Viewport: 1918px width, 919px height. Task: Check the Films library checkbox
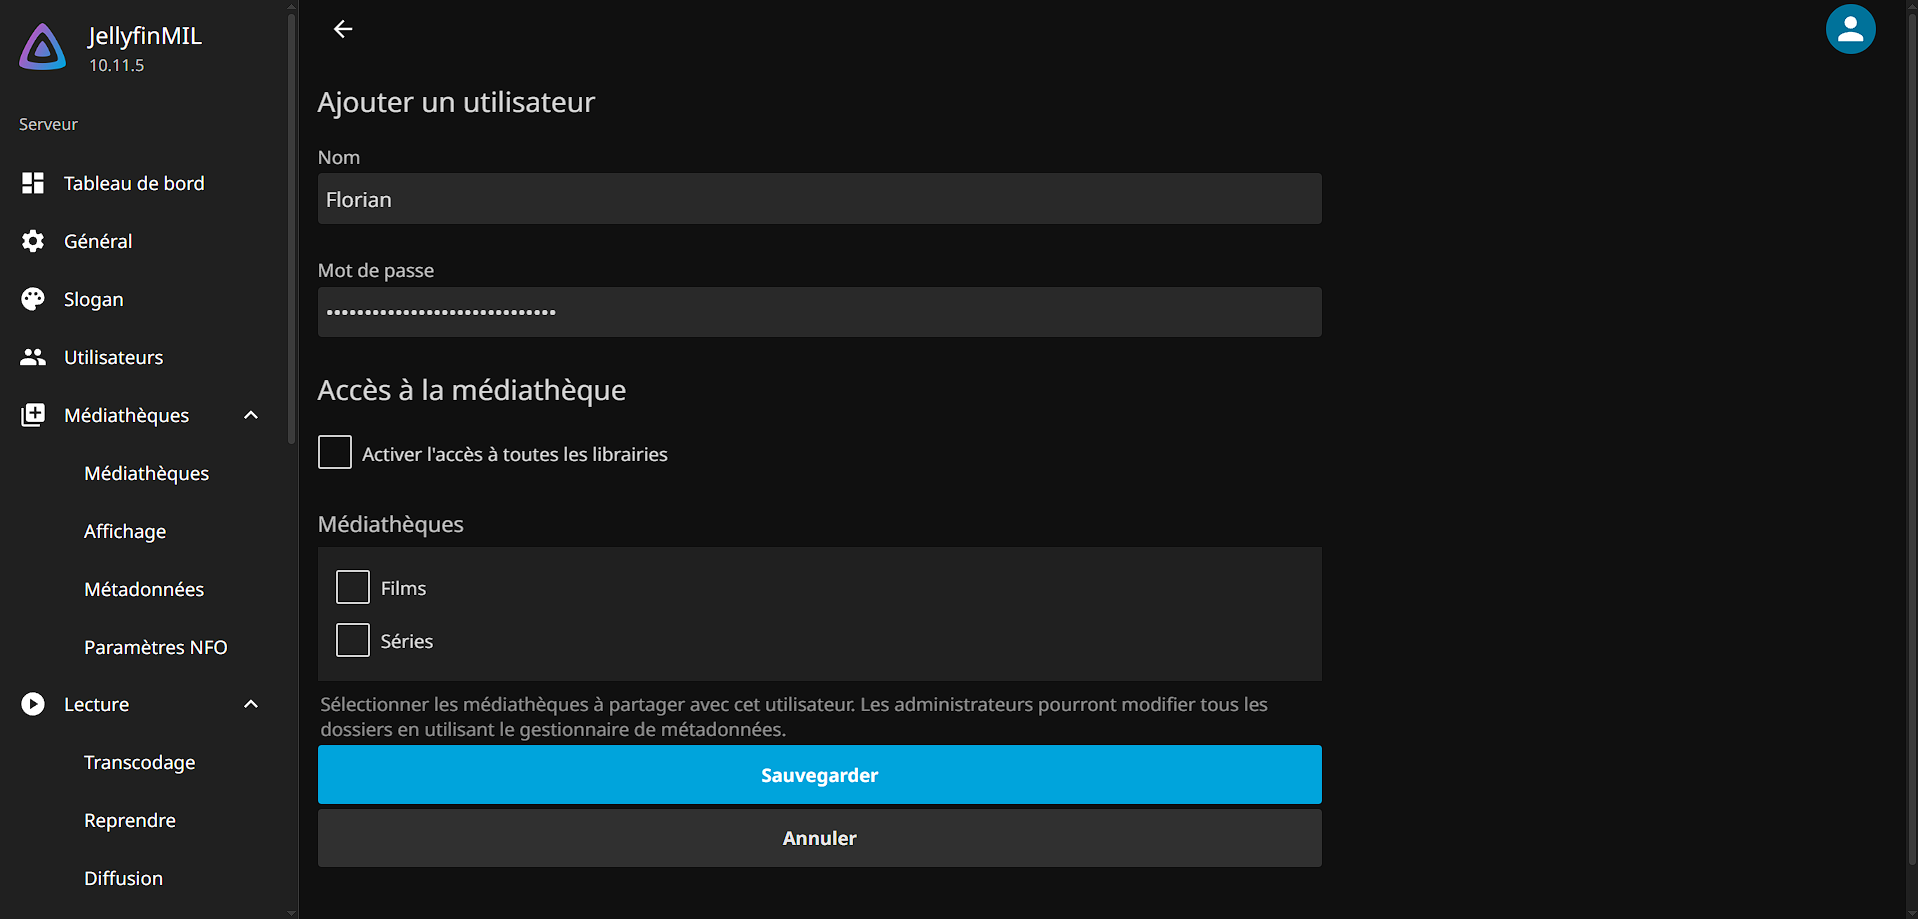[x=353, y=587]
